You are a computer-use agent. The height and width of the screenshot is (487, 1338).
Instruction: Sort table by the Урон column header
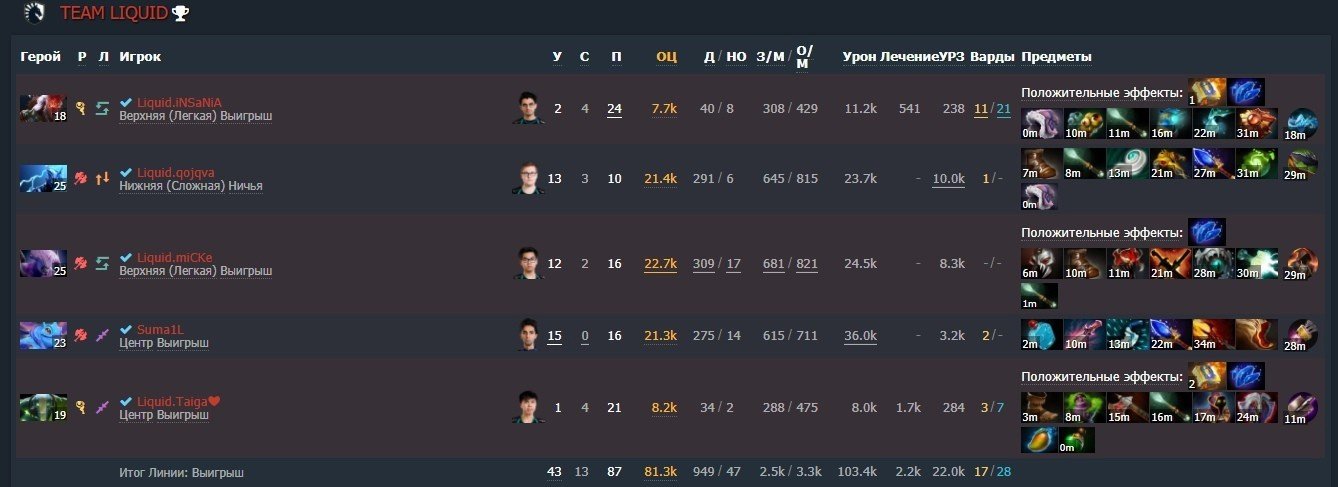(x=859, y=57)
